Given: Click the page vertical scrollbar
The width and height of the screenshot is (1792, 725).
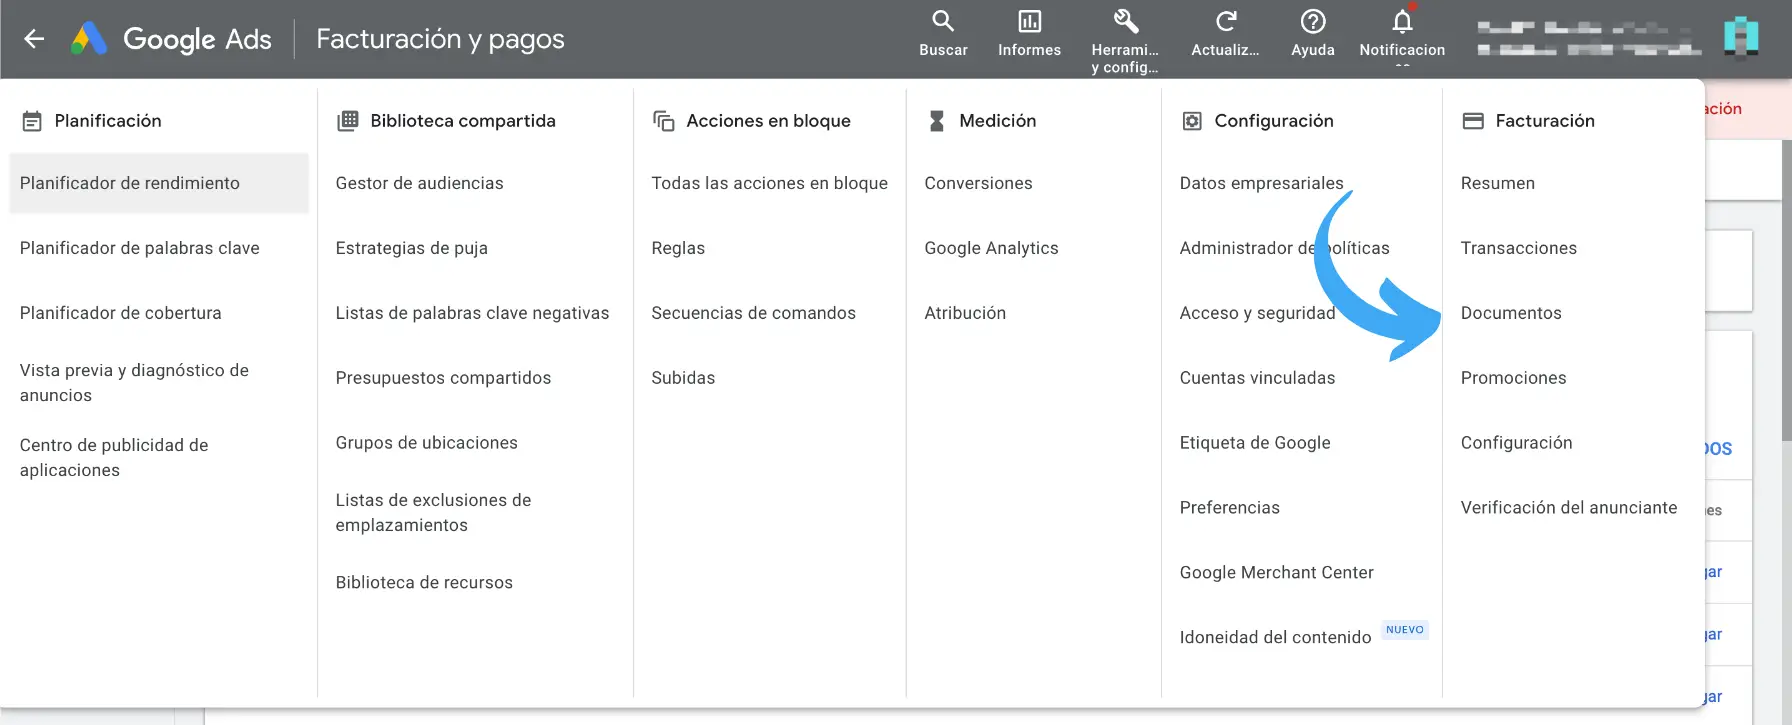Looking at the screenshot, I should point(1786,290).
